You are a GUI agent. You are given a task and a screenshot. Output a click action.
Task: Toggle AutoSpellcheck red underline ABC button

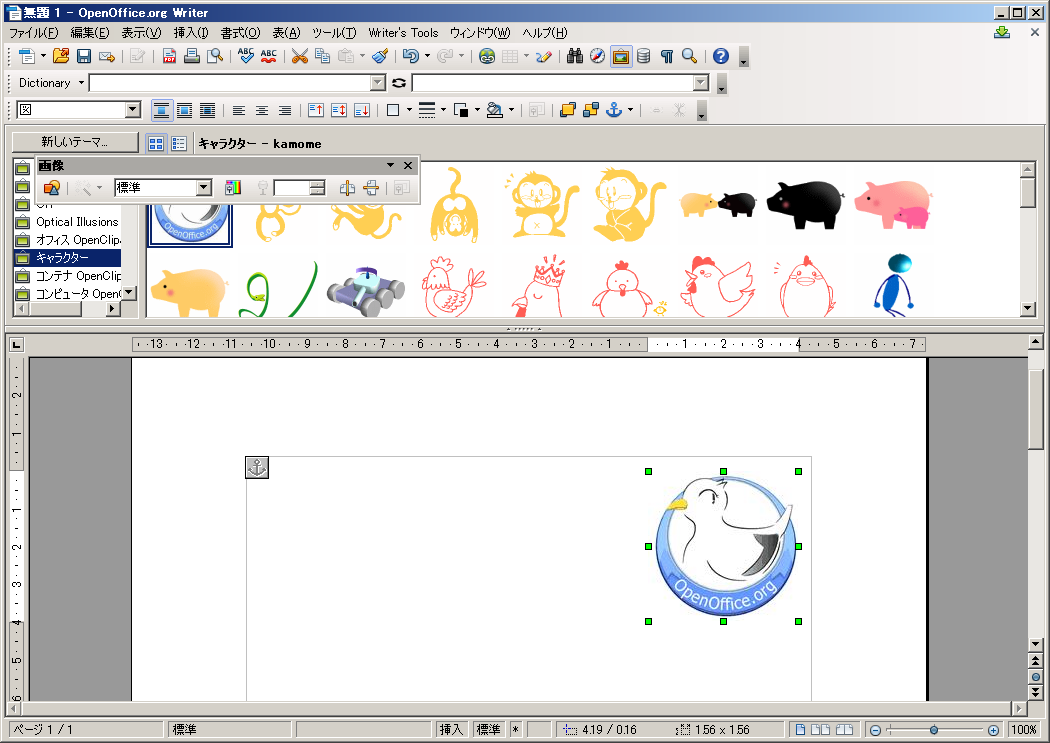[269, 56]
